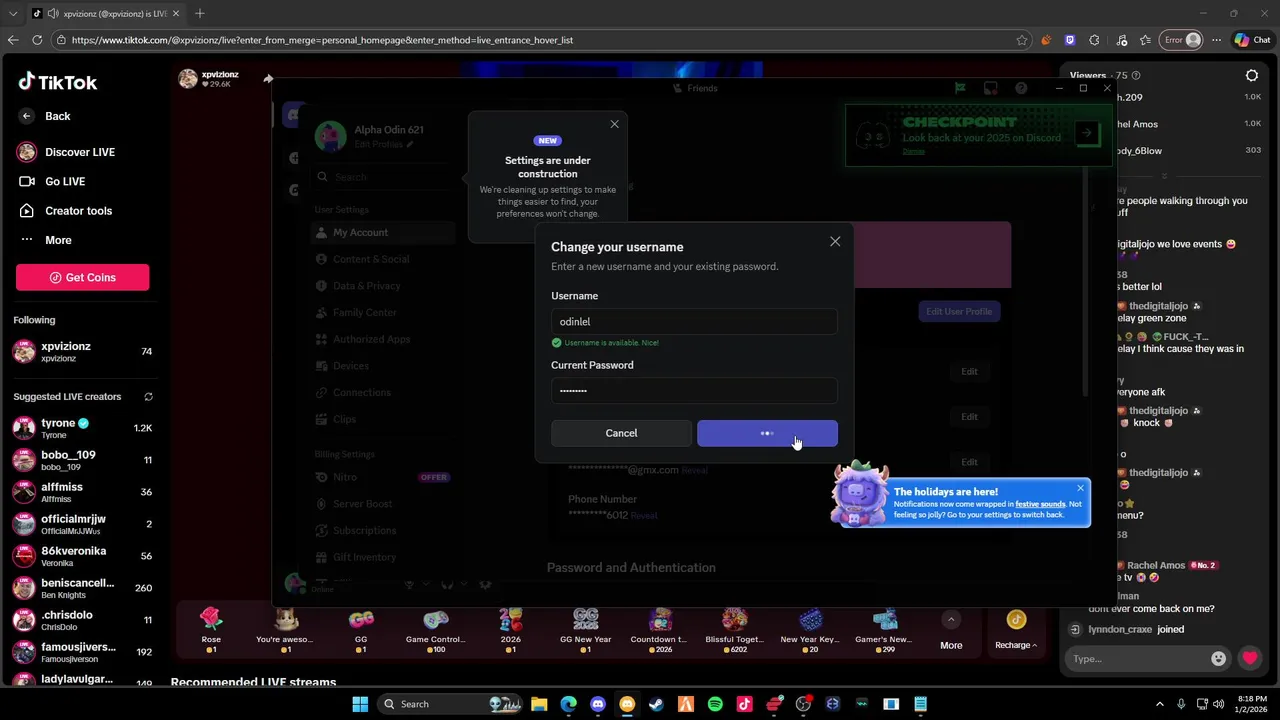The width and height of the screenshot is (1280, 720).
Task: Open a new browser tab with plus
Action: pos(200,13)
